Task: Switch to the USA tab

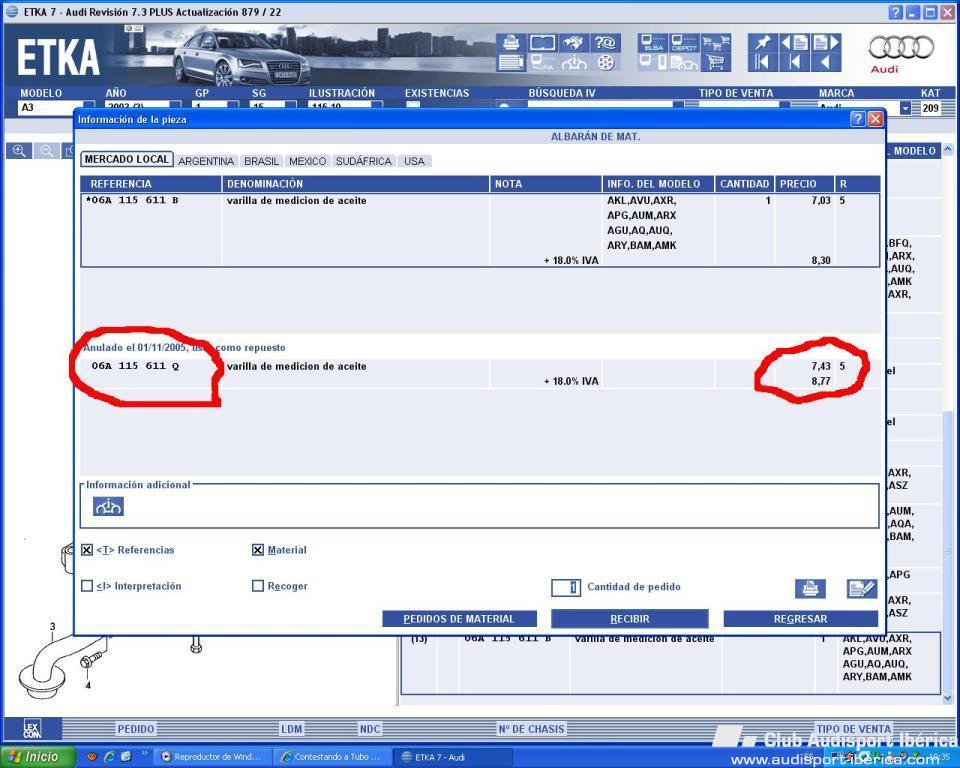Action: pyautogui.click(x=414, y=161)
